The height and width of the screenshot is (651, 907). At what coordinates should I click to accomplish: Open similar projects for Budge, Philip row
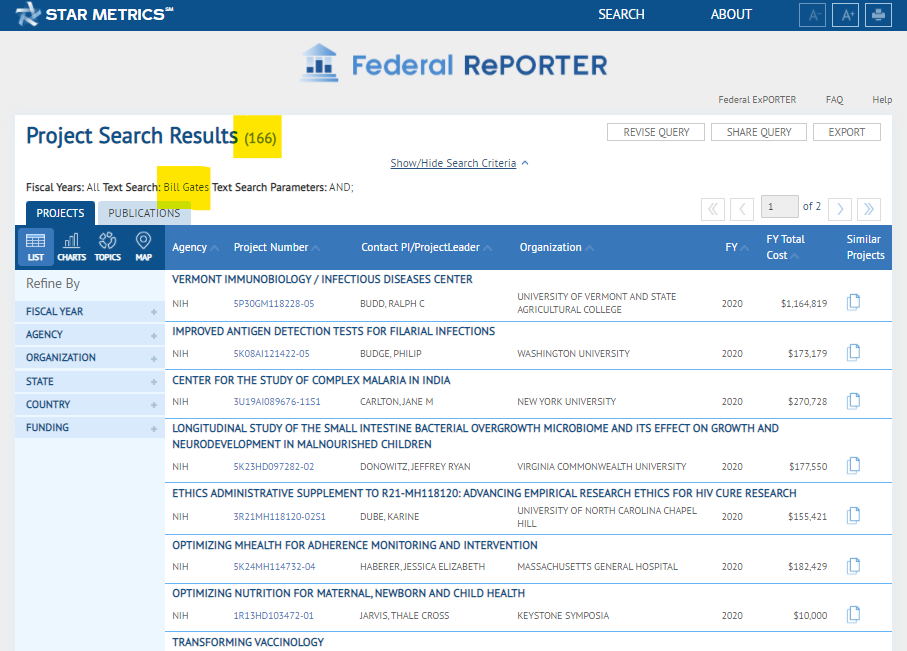point(853,352)
